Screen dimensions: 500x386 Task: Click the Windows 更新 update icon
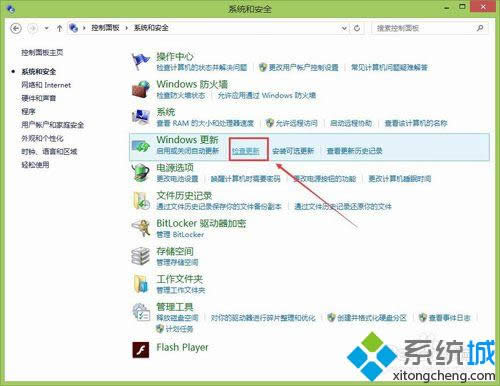(141, 146)
